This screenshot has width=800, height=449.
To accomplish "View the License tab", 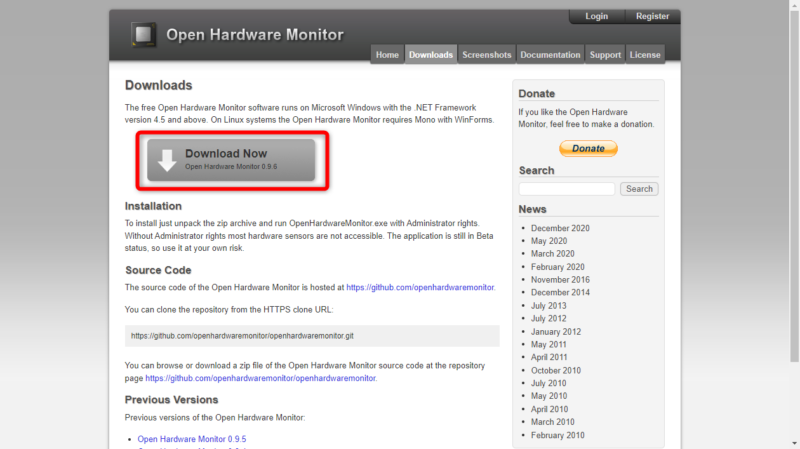I will click(x=645, y=55).
